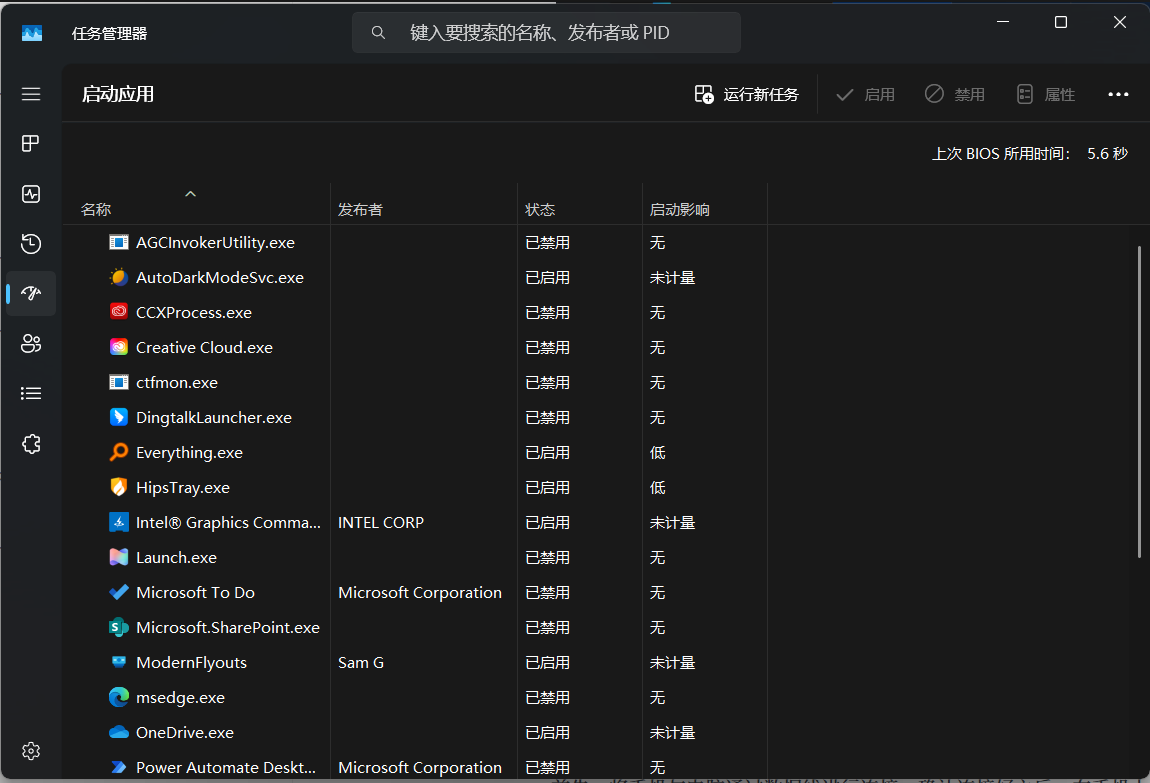Click the 禁用 (Disable) toolbar button
1150x783 pixels.
(955, 95)
